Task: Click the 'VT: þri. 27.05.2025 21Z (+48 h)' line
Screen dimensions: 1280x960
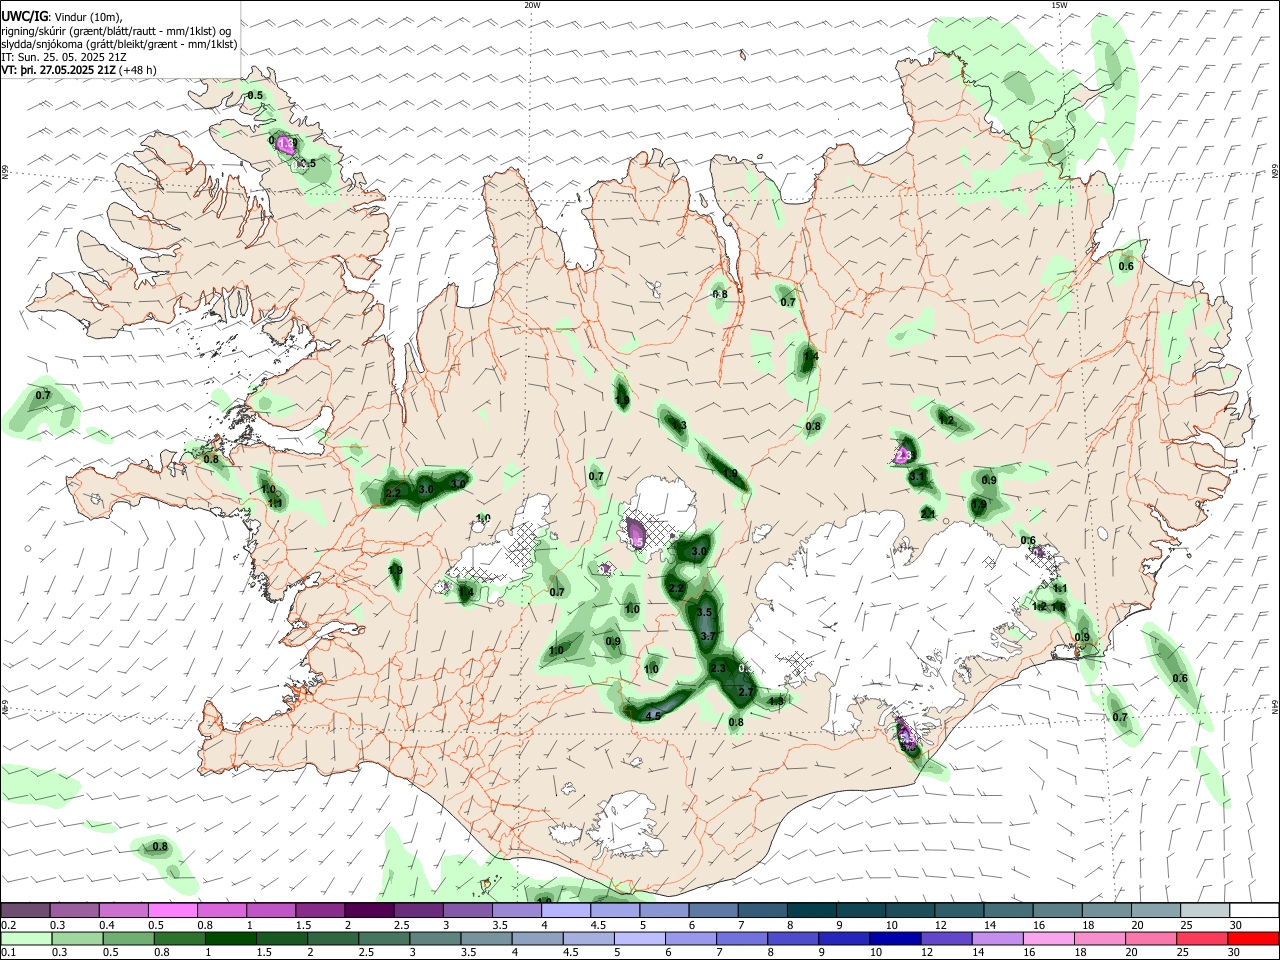Action: (79, 71)
